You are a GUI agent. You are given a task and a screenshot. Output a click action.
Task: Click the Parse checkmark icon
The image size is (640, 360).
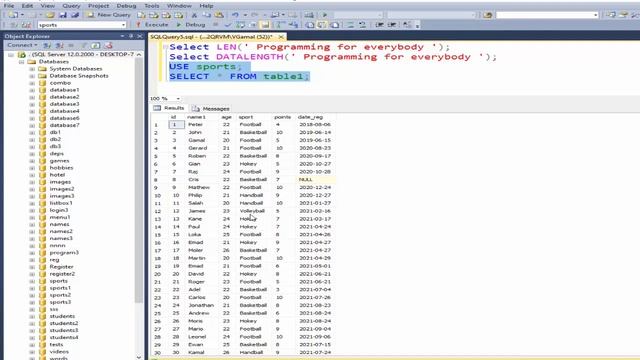coord(228,25)
